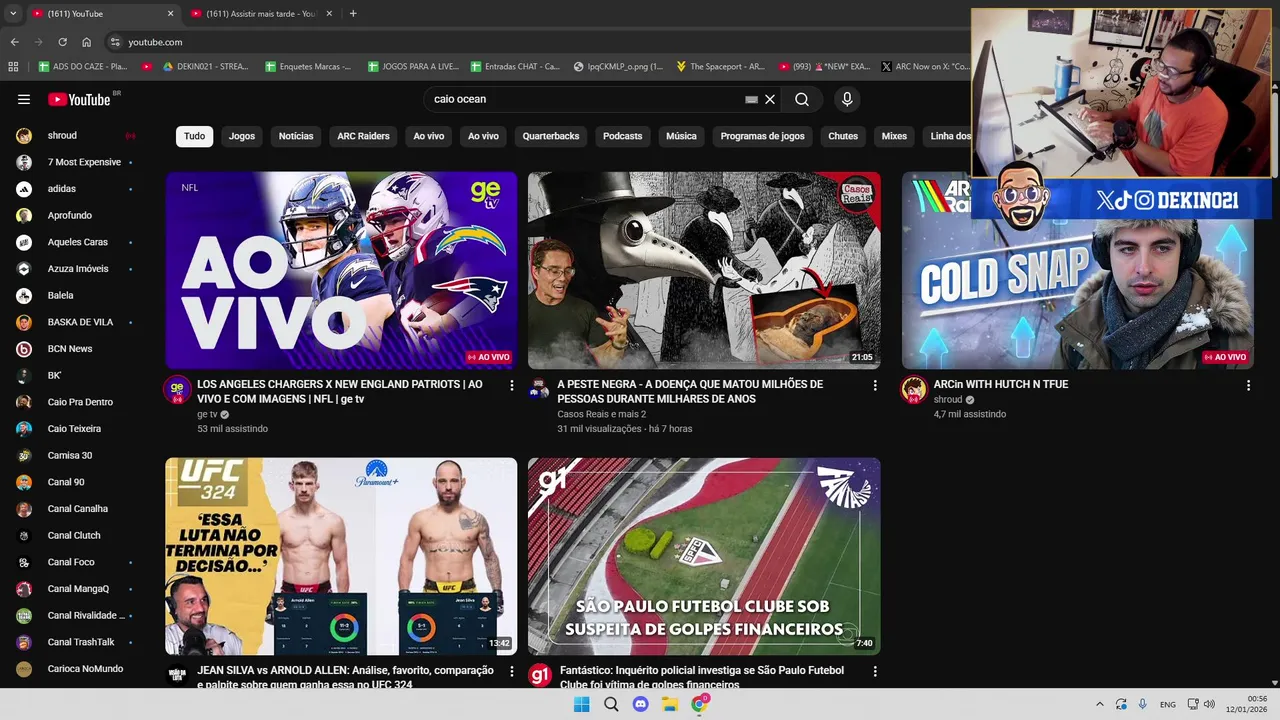Click the shroud channel avatar under video
This screenshot has height=720, width=1280.
[914, 390]
